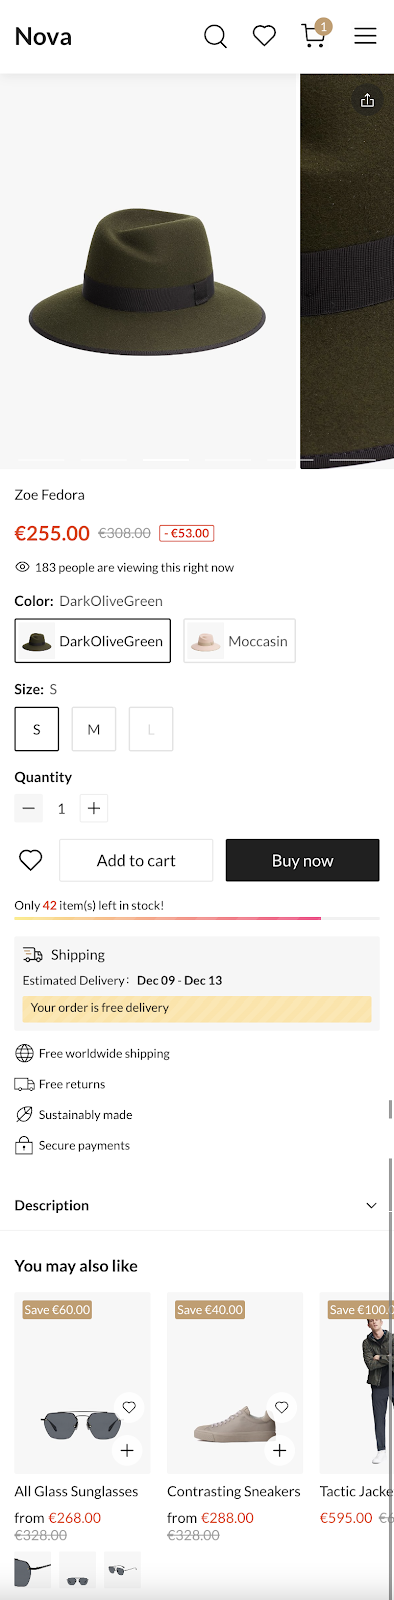Image resolution: width=394 pixels, height=1600 pixels.
Task: Share the product via share icon
Action: tap(367, 100)
